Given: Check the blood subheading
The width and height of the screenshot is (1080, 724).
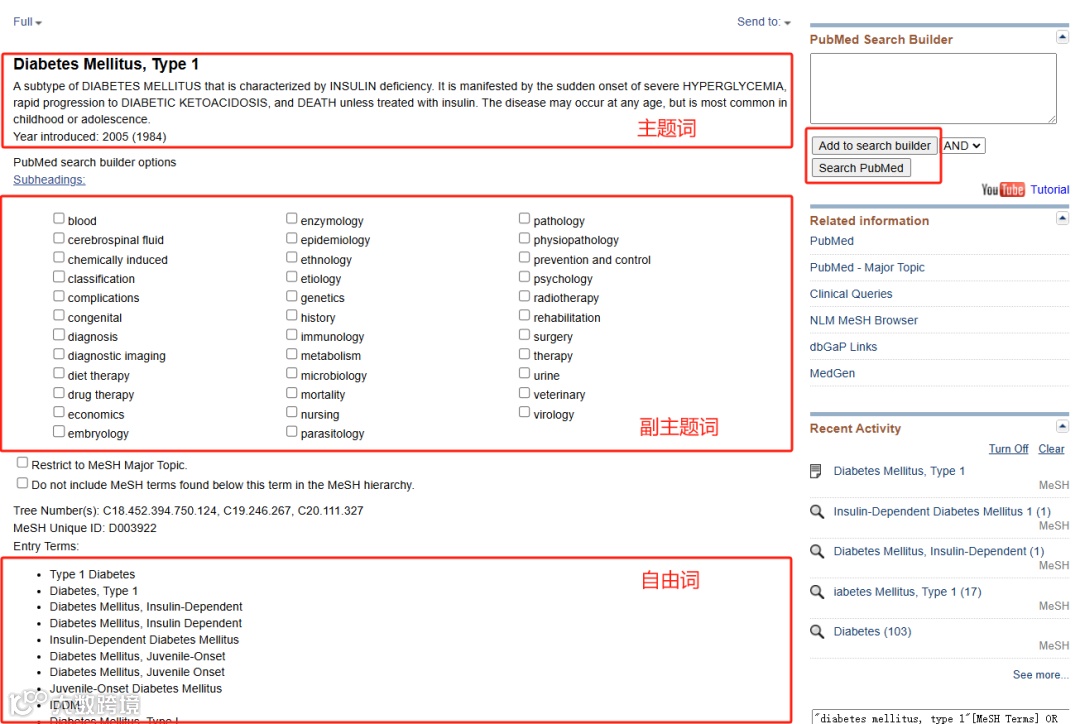Looking at the screenshot, I should [x=59, y=218].
